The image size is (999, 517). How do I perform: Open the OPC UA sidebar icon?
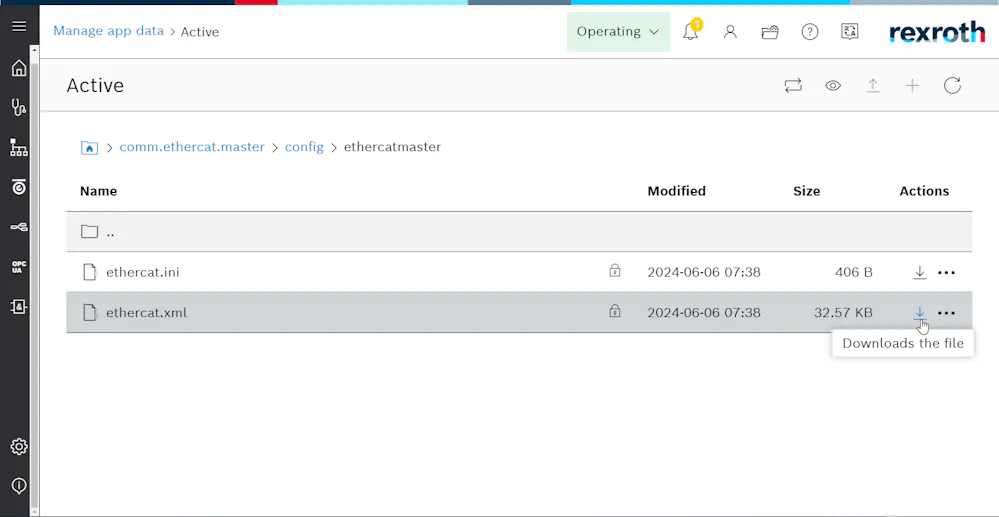point(19,267)
